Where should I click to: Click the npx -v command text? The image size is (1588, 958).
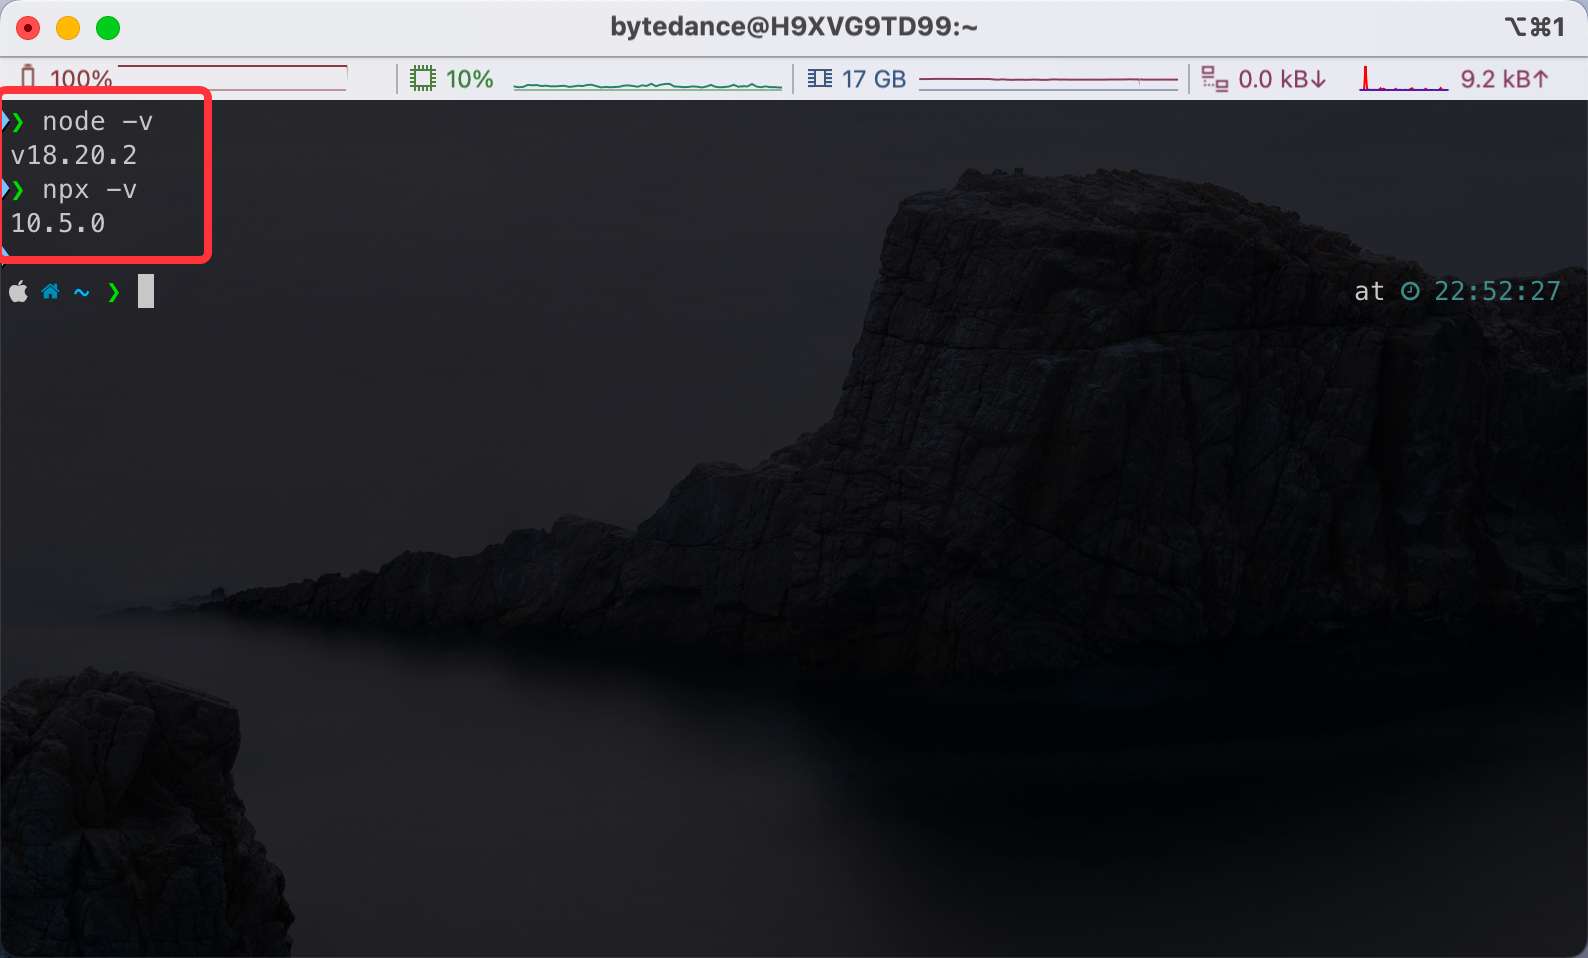[90, 190]
